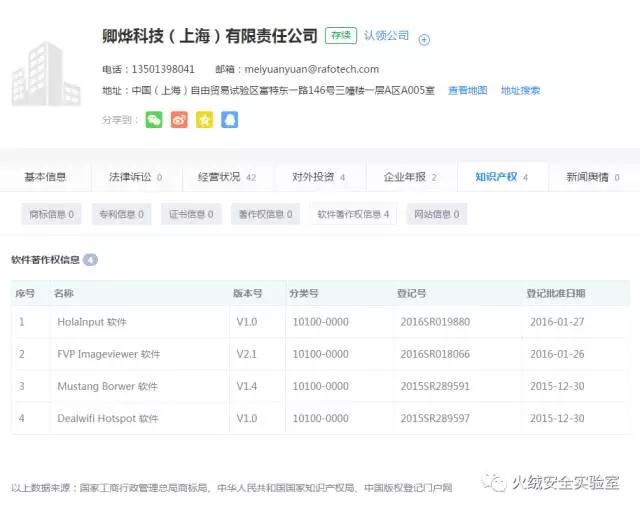The height and width of the screenshot is (511, 640).
Task: Click registration number 2016SR018066
Action: coord(435,354)
